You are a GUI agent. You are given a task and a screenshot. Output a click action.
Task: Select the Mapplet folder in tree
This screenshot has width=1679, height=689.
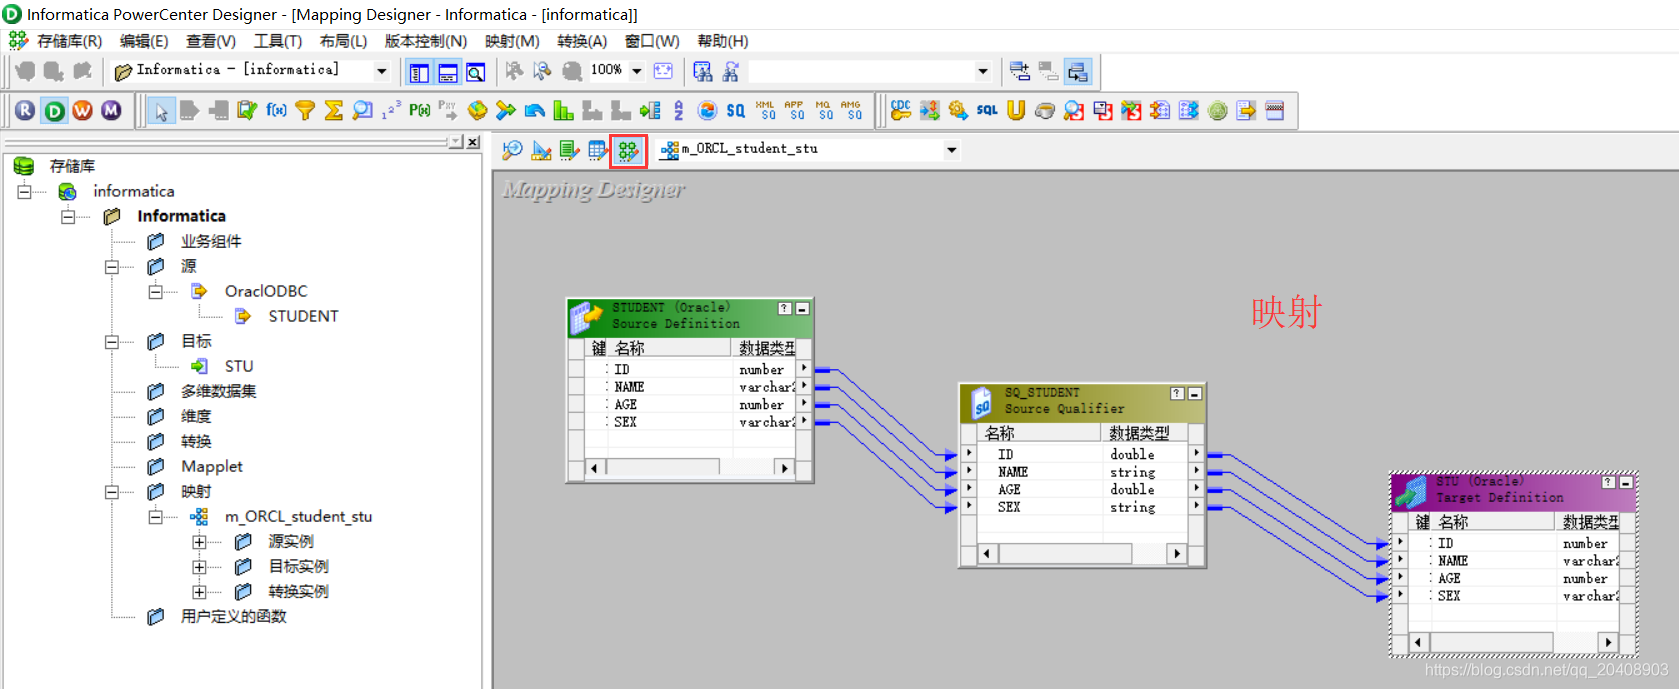(x=212, y=466)
